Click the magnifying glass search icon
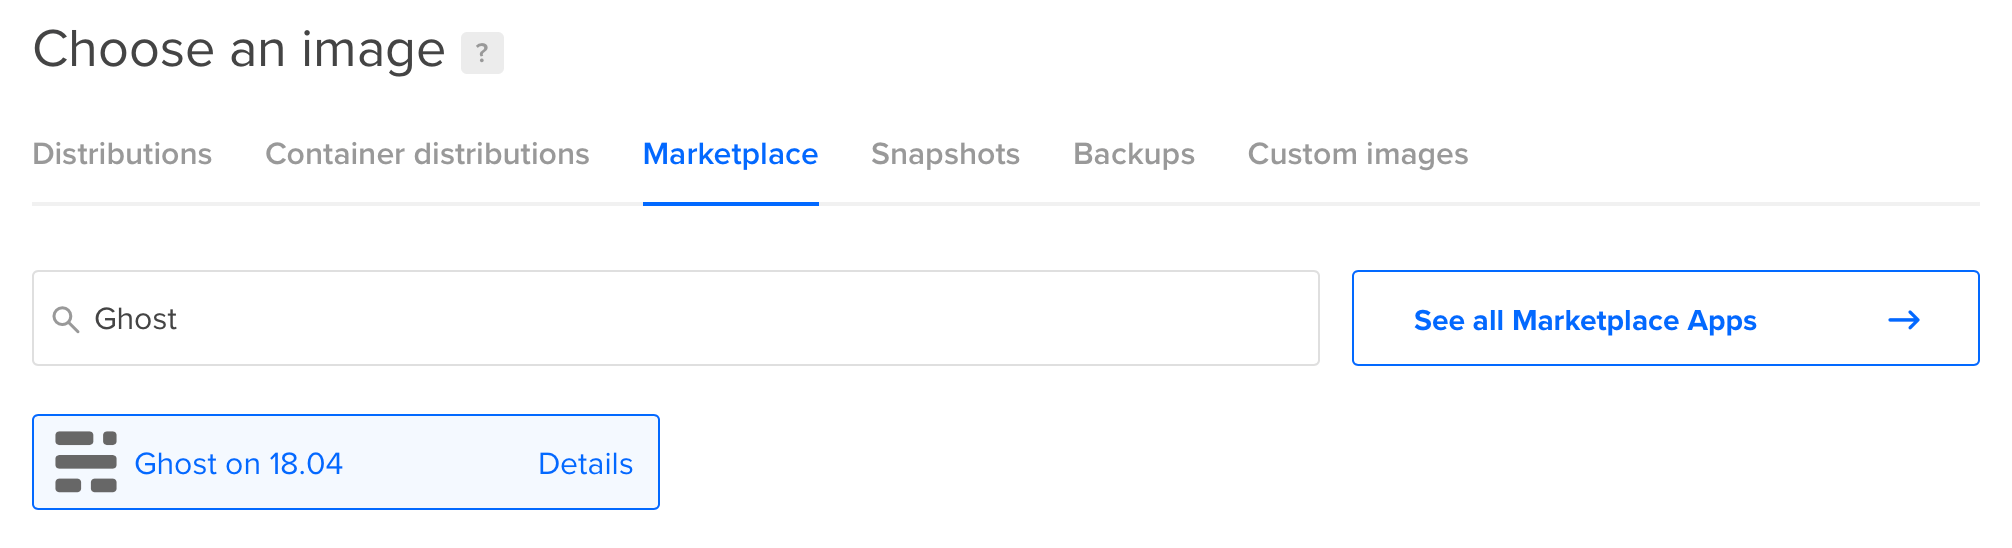 pyautogui.click(x=66, y=320)
